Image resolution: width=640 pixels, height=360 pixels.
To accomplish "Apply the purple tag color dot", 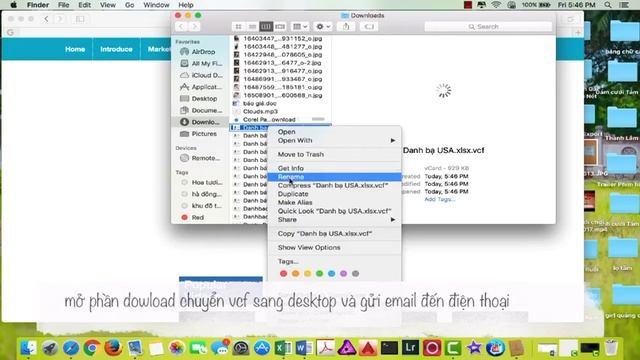I will click(x=343, y=273).
